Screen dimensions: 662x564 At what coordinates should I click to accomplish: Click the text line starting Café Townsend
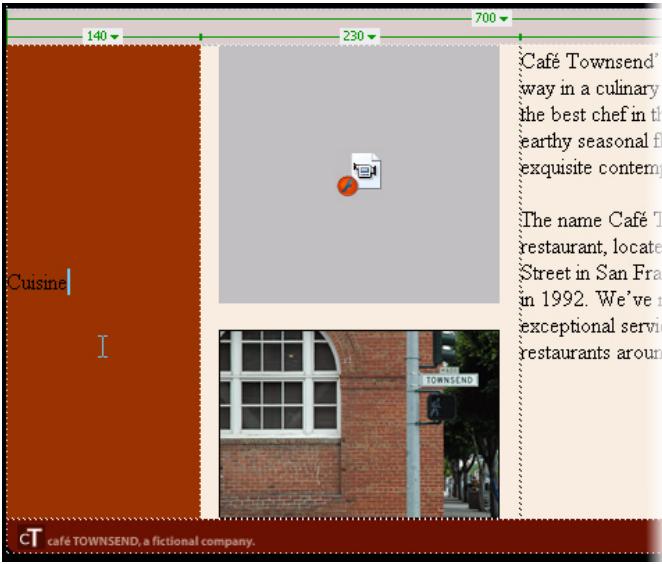(x=590, y=62)
